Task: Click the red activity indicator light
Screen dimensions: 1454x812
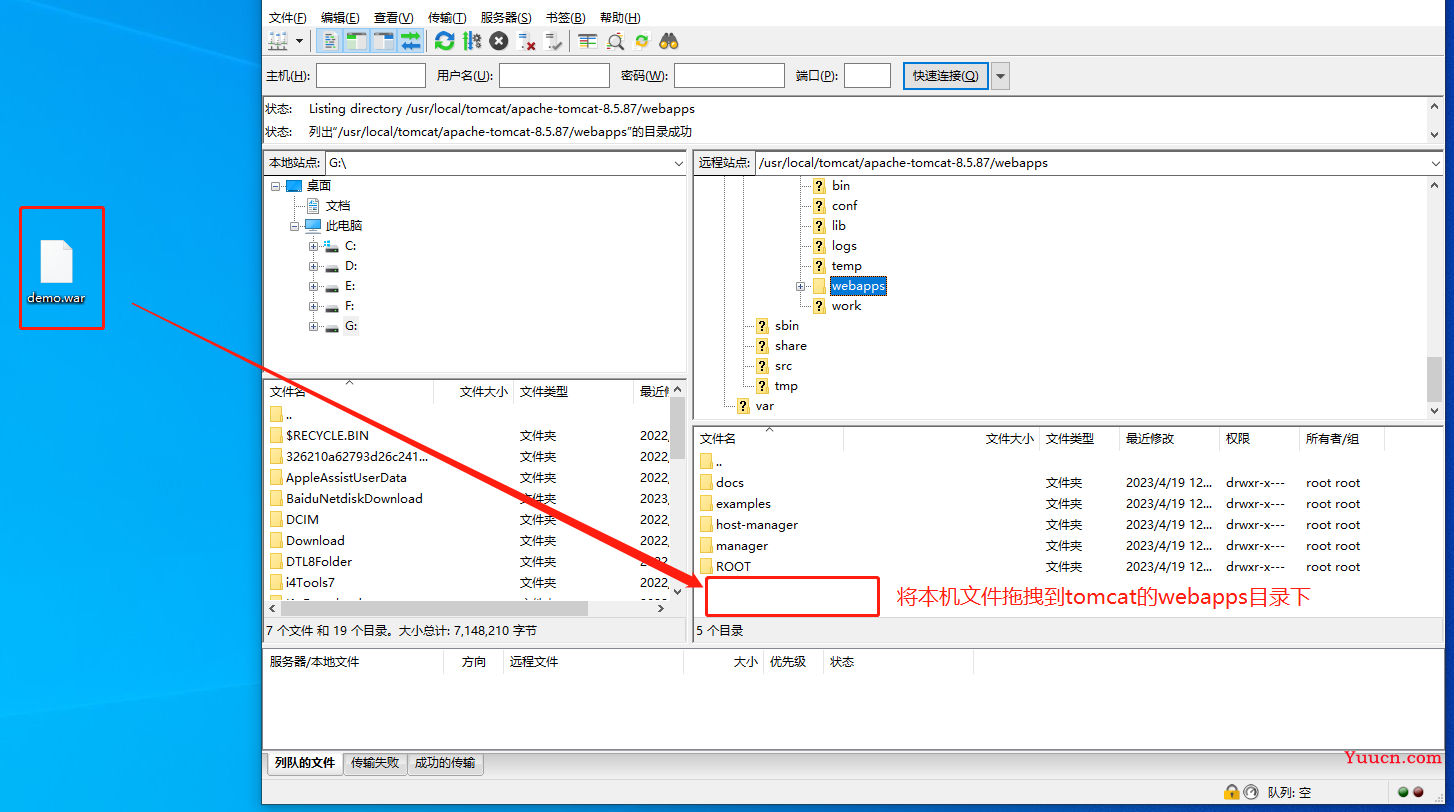Action: coord(1420,792)
